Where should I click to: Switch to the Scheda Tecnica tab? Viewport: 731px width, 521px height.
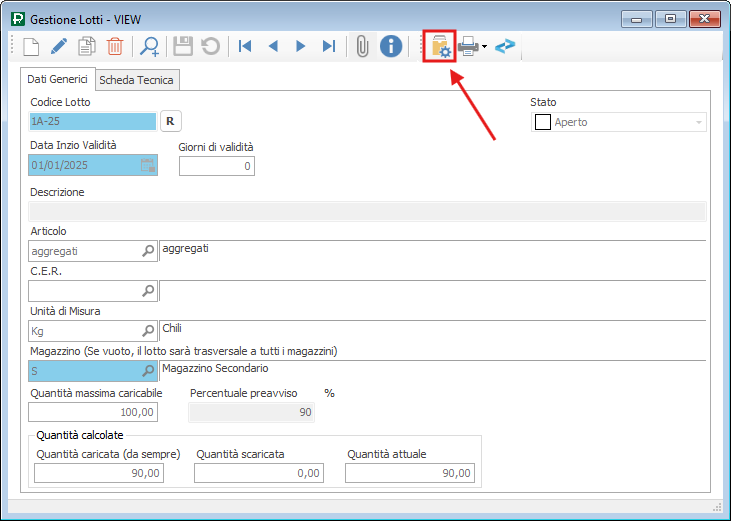[x=136, y=80]
